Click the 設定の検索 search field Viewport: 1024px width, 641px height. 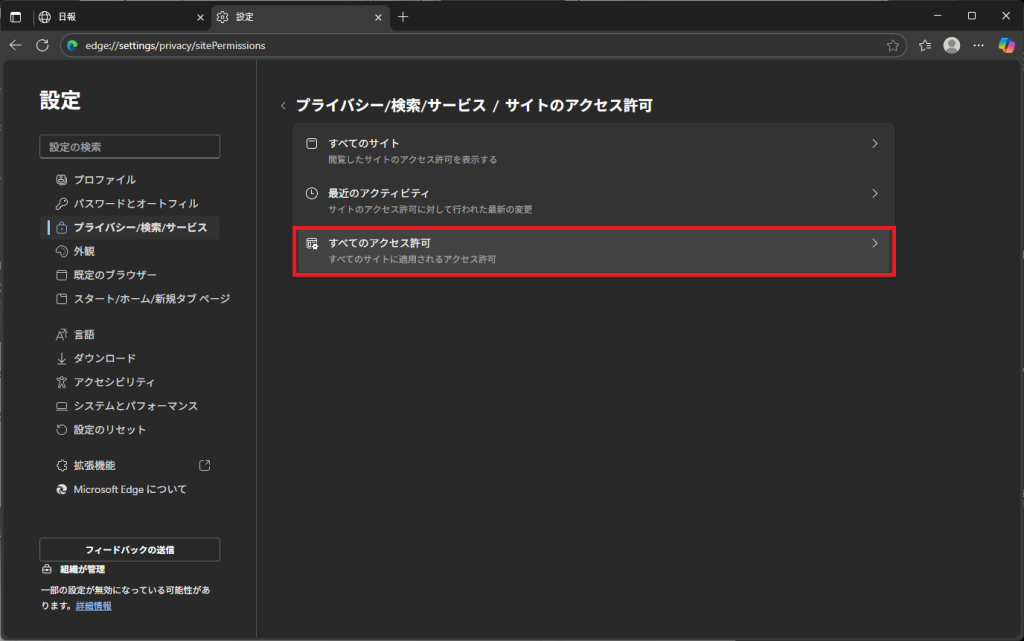(129, 147)
